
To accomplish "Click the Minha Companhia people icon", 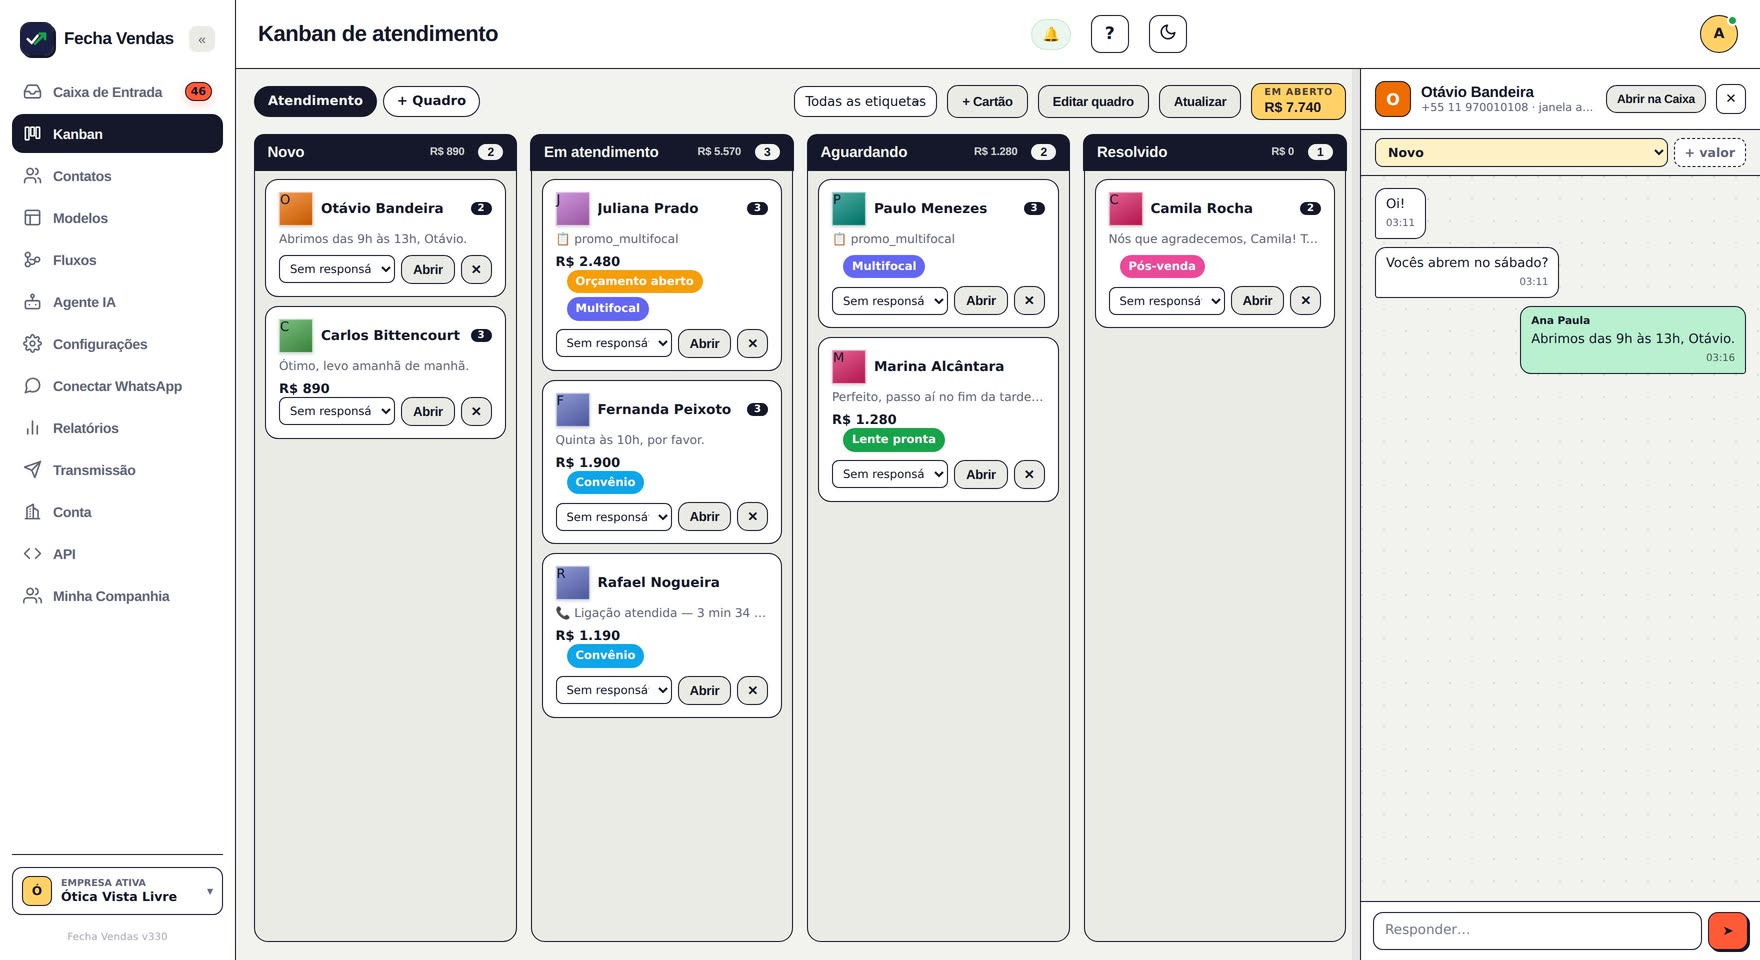I will tap(33, 596).
